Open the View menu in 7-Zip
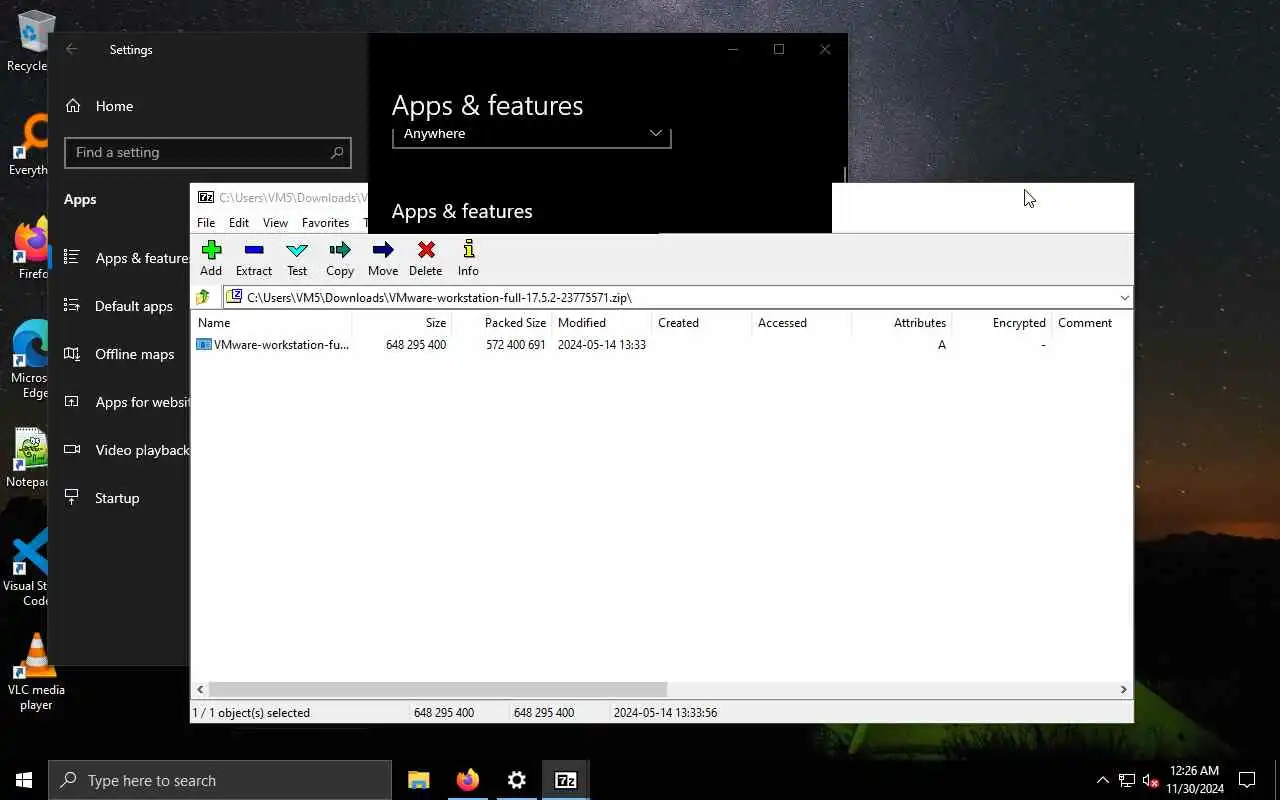The image size is (1280, 800). point(275,223)
